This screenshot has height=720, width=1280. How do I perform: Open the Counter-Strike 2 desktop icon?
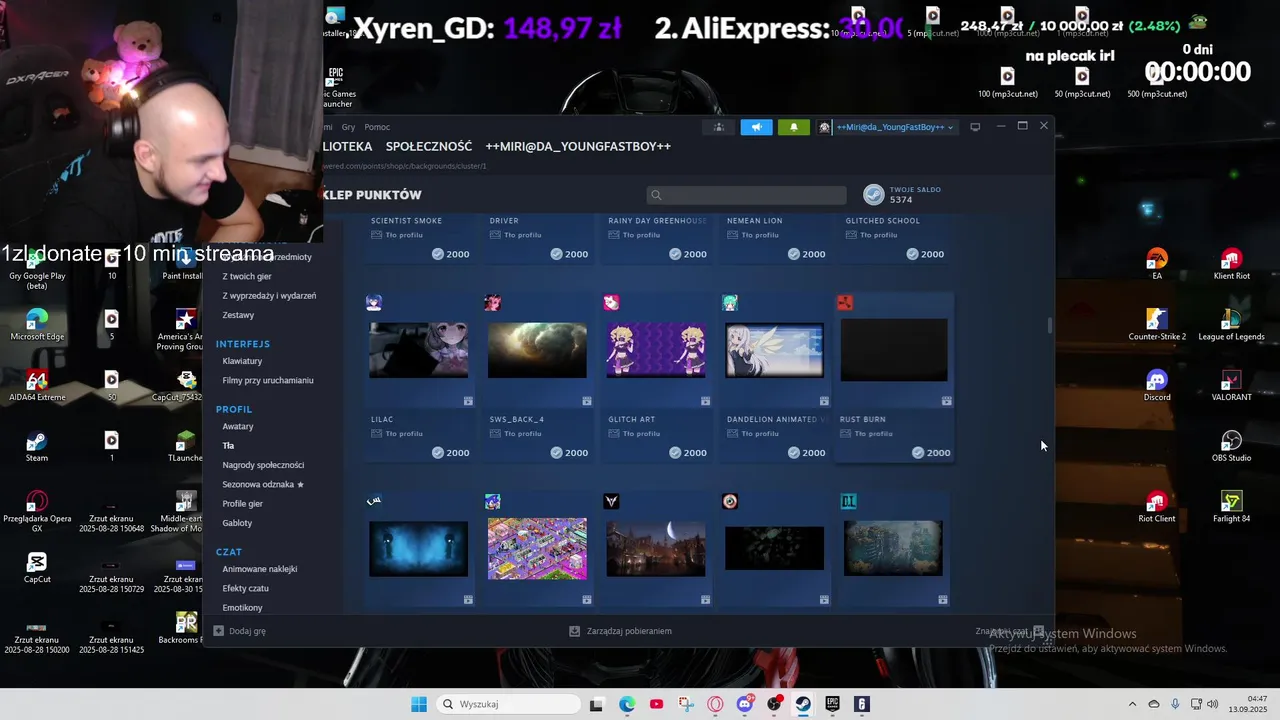point(1157,325)
